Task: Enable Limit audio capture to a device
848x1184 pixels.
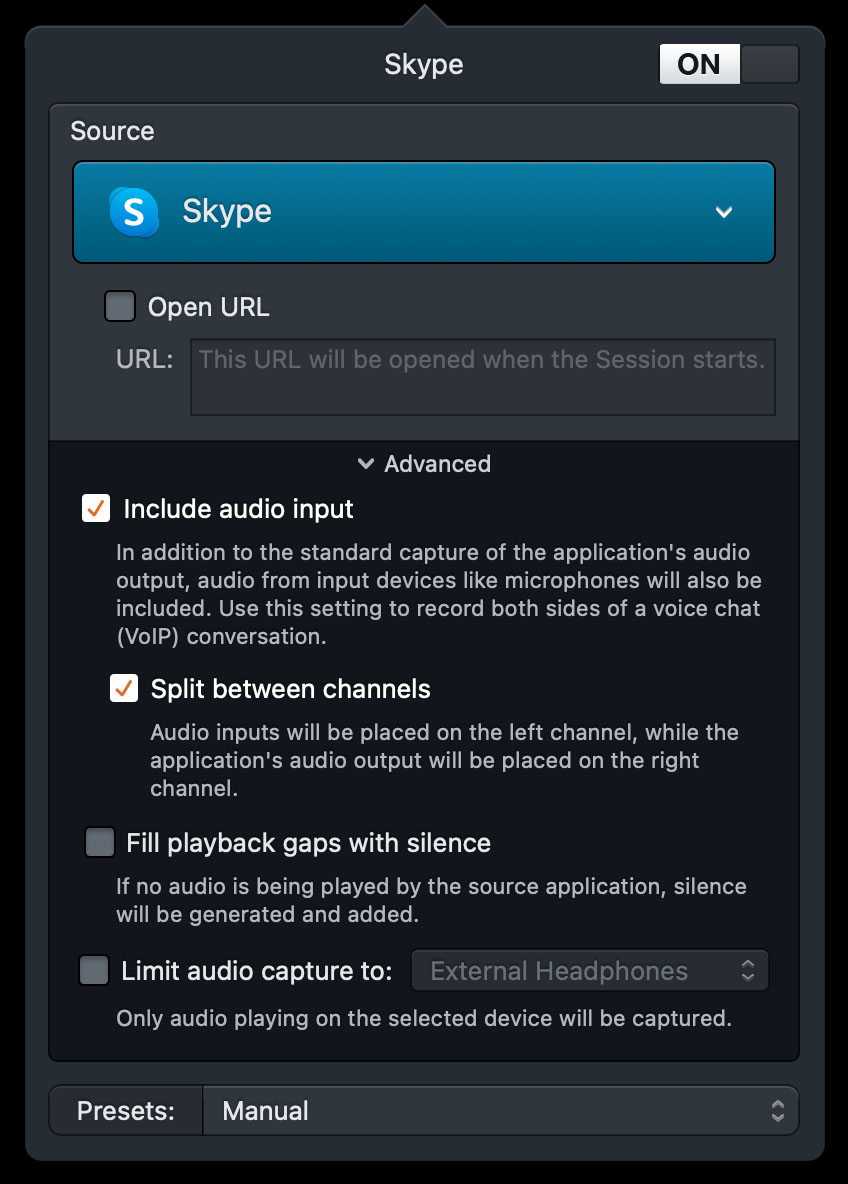Action: [x=93, y=970]
